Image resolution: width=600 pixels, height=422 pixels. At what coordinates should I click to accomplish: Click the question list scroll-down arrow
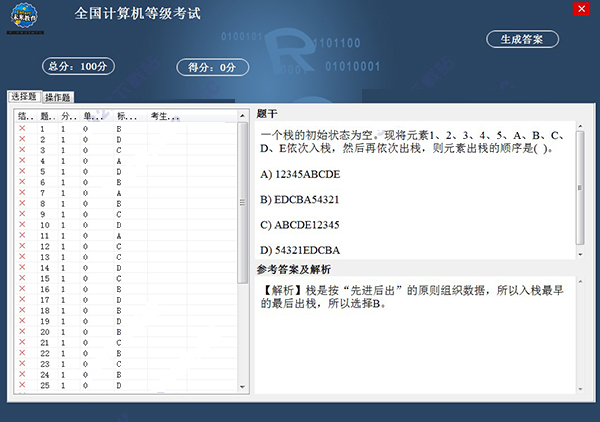[x=242, y=387]
